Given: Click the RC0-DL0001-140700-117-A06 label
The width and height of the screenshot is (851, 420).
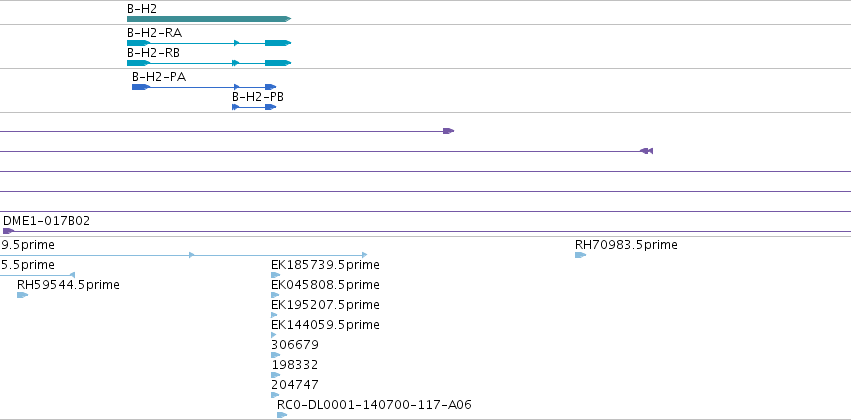Looking at the screenshot, I should point(374,405).
